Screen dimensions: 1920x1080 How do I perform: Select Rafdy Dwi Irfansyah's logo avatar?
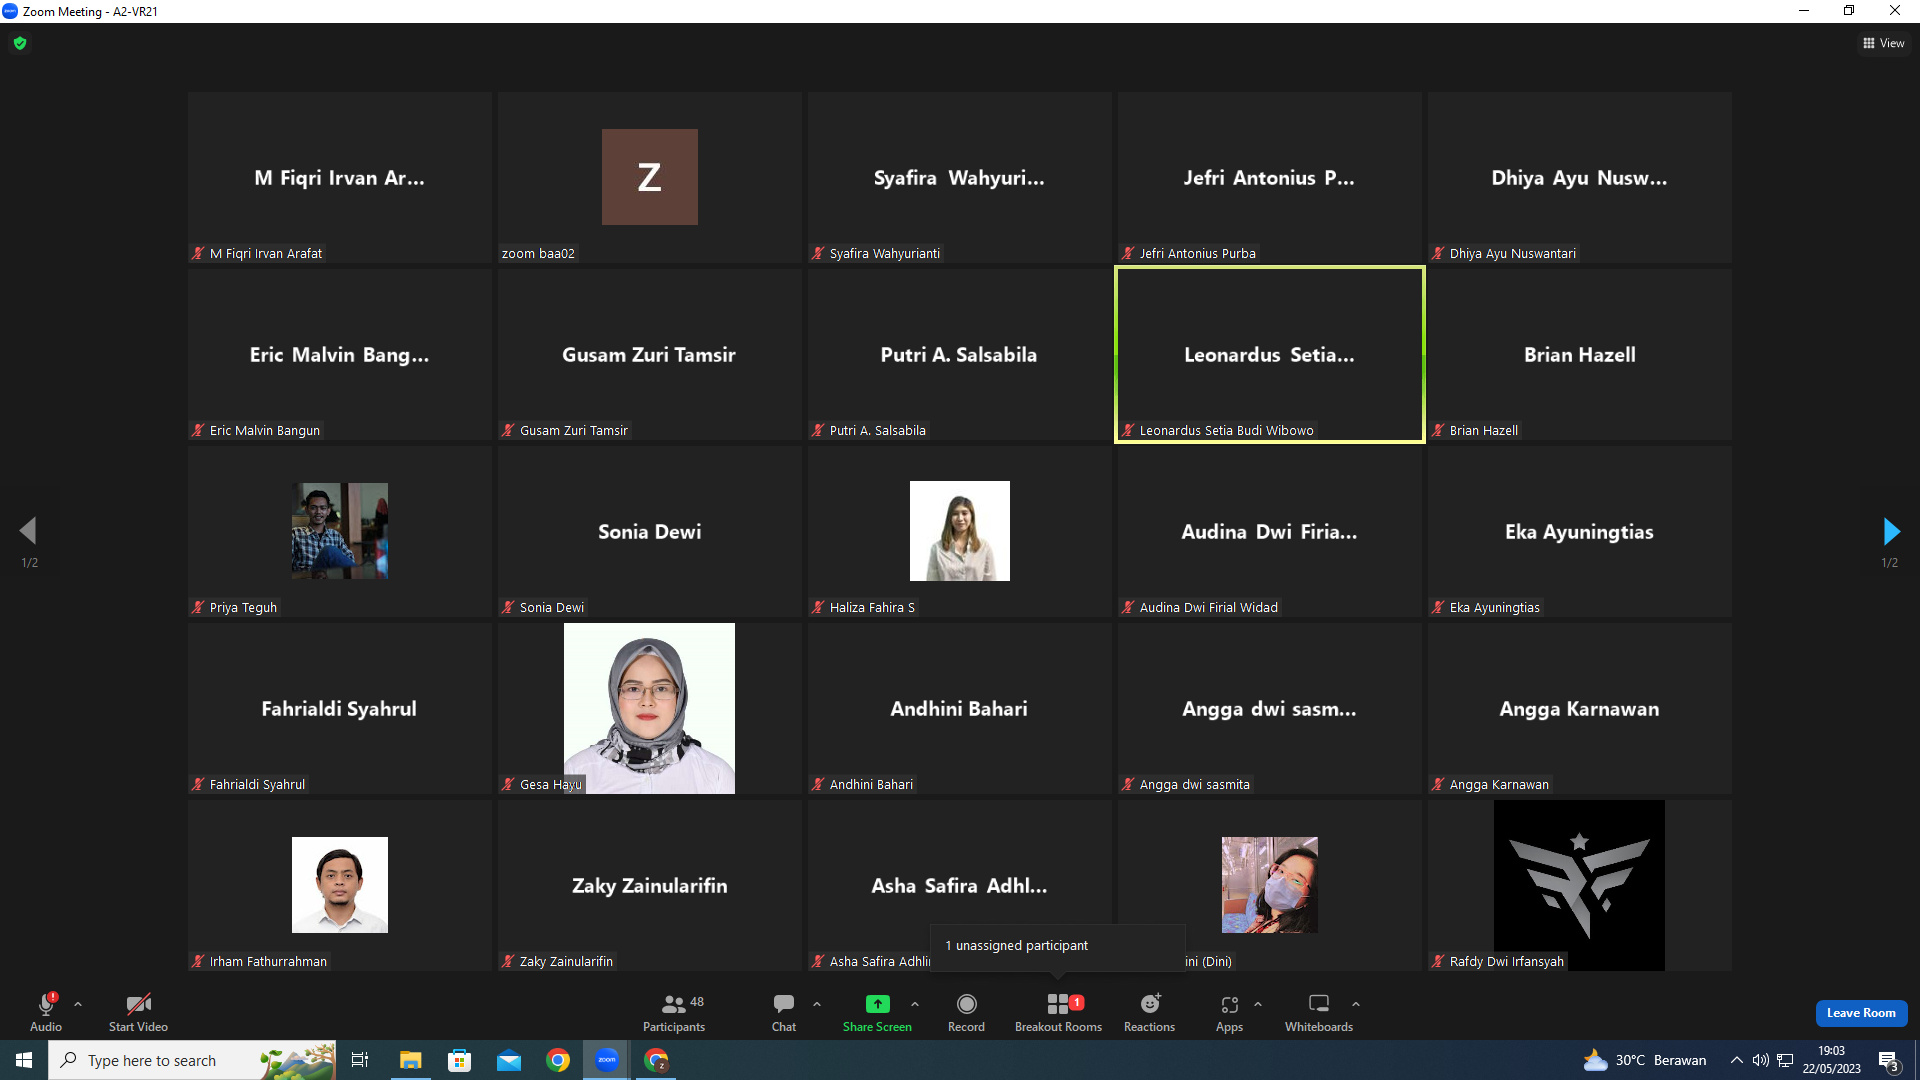tap(1579, 885)
